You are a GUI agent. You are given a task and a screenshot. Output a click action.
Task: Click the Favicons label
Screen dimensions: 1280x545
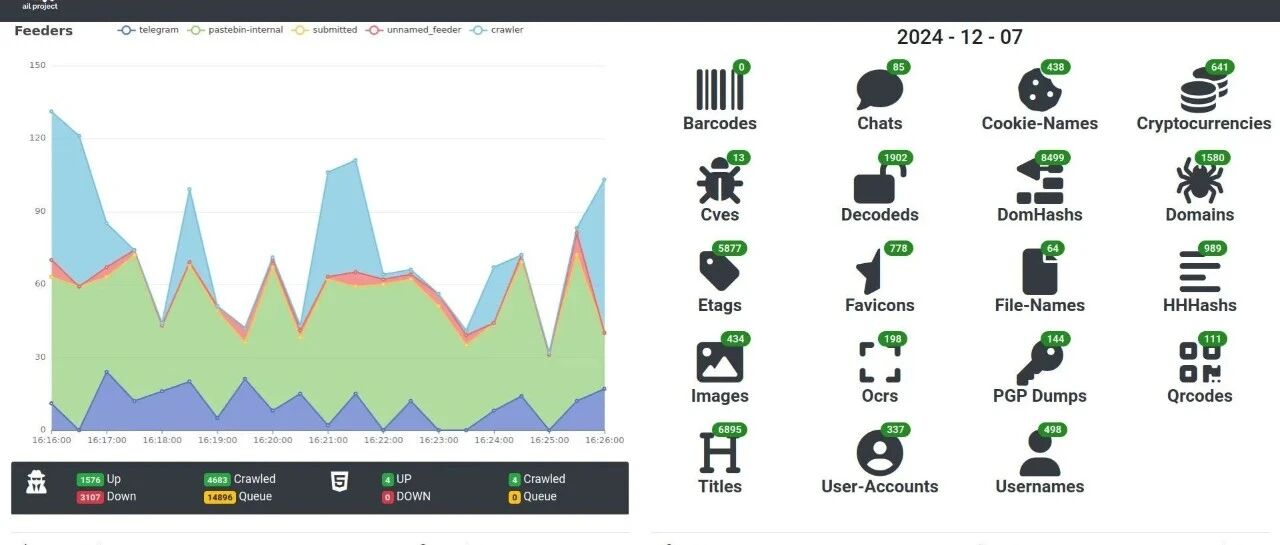[x=880, y=305]
